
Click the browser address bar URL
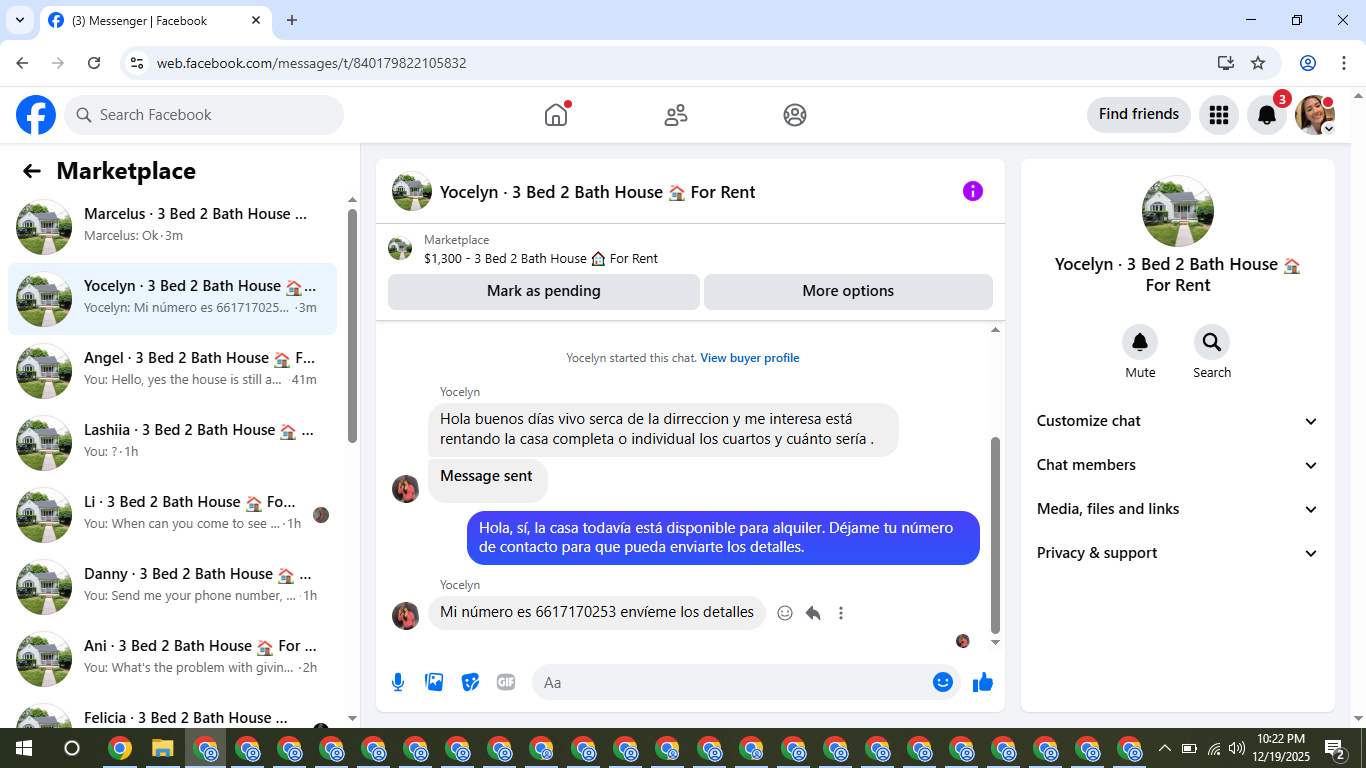(312, 63)
